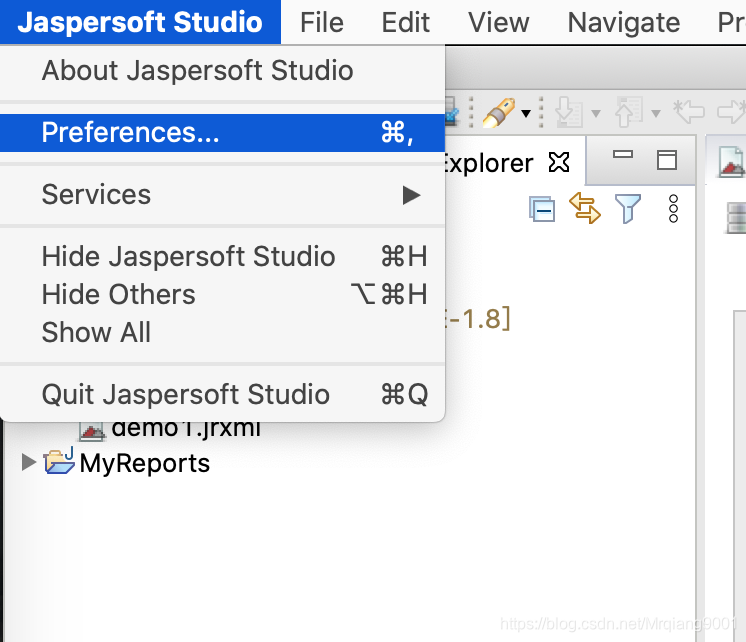This screenshot has height=642, width=746.
Task: Choose Hide Jaspersoft Studio
Action: 222,257
